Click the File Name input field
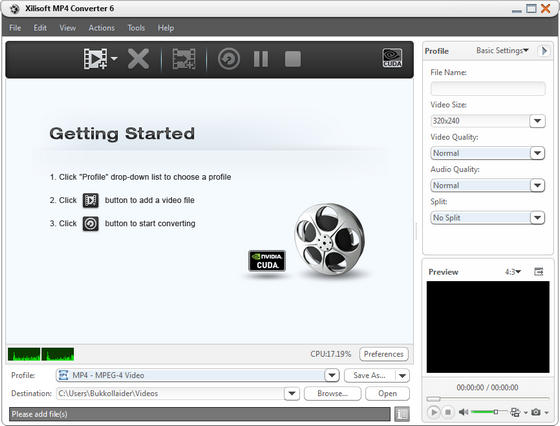This screenshot has height=426, width=560. point(488,89)
